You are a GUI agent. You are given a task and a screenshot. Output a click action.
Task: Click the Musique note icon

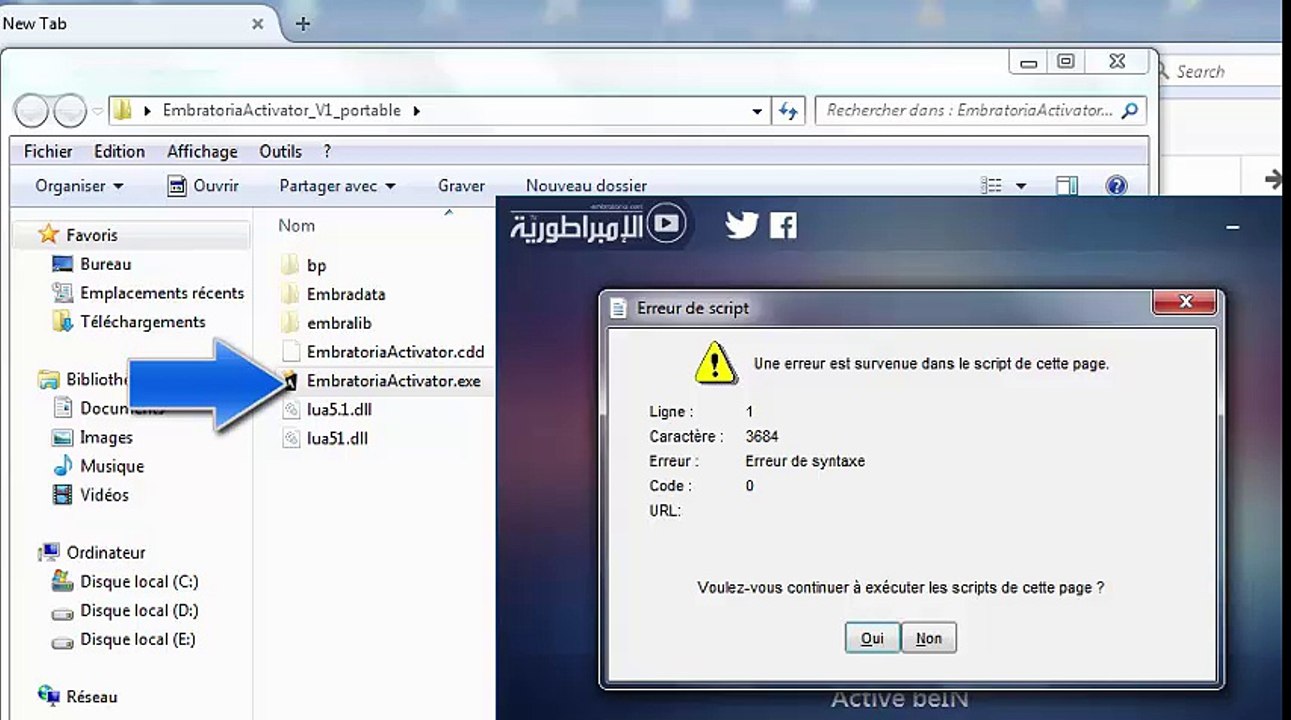63,467
